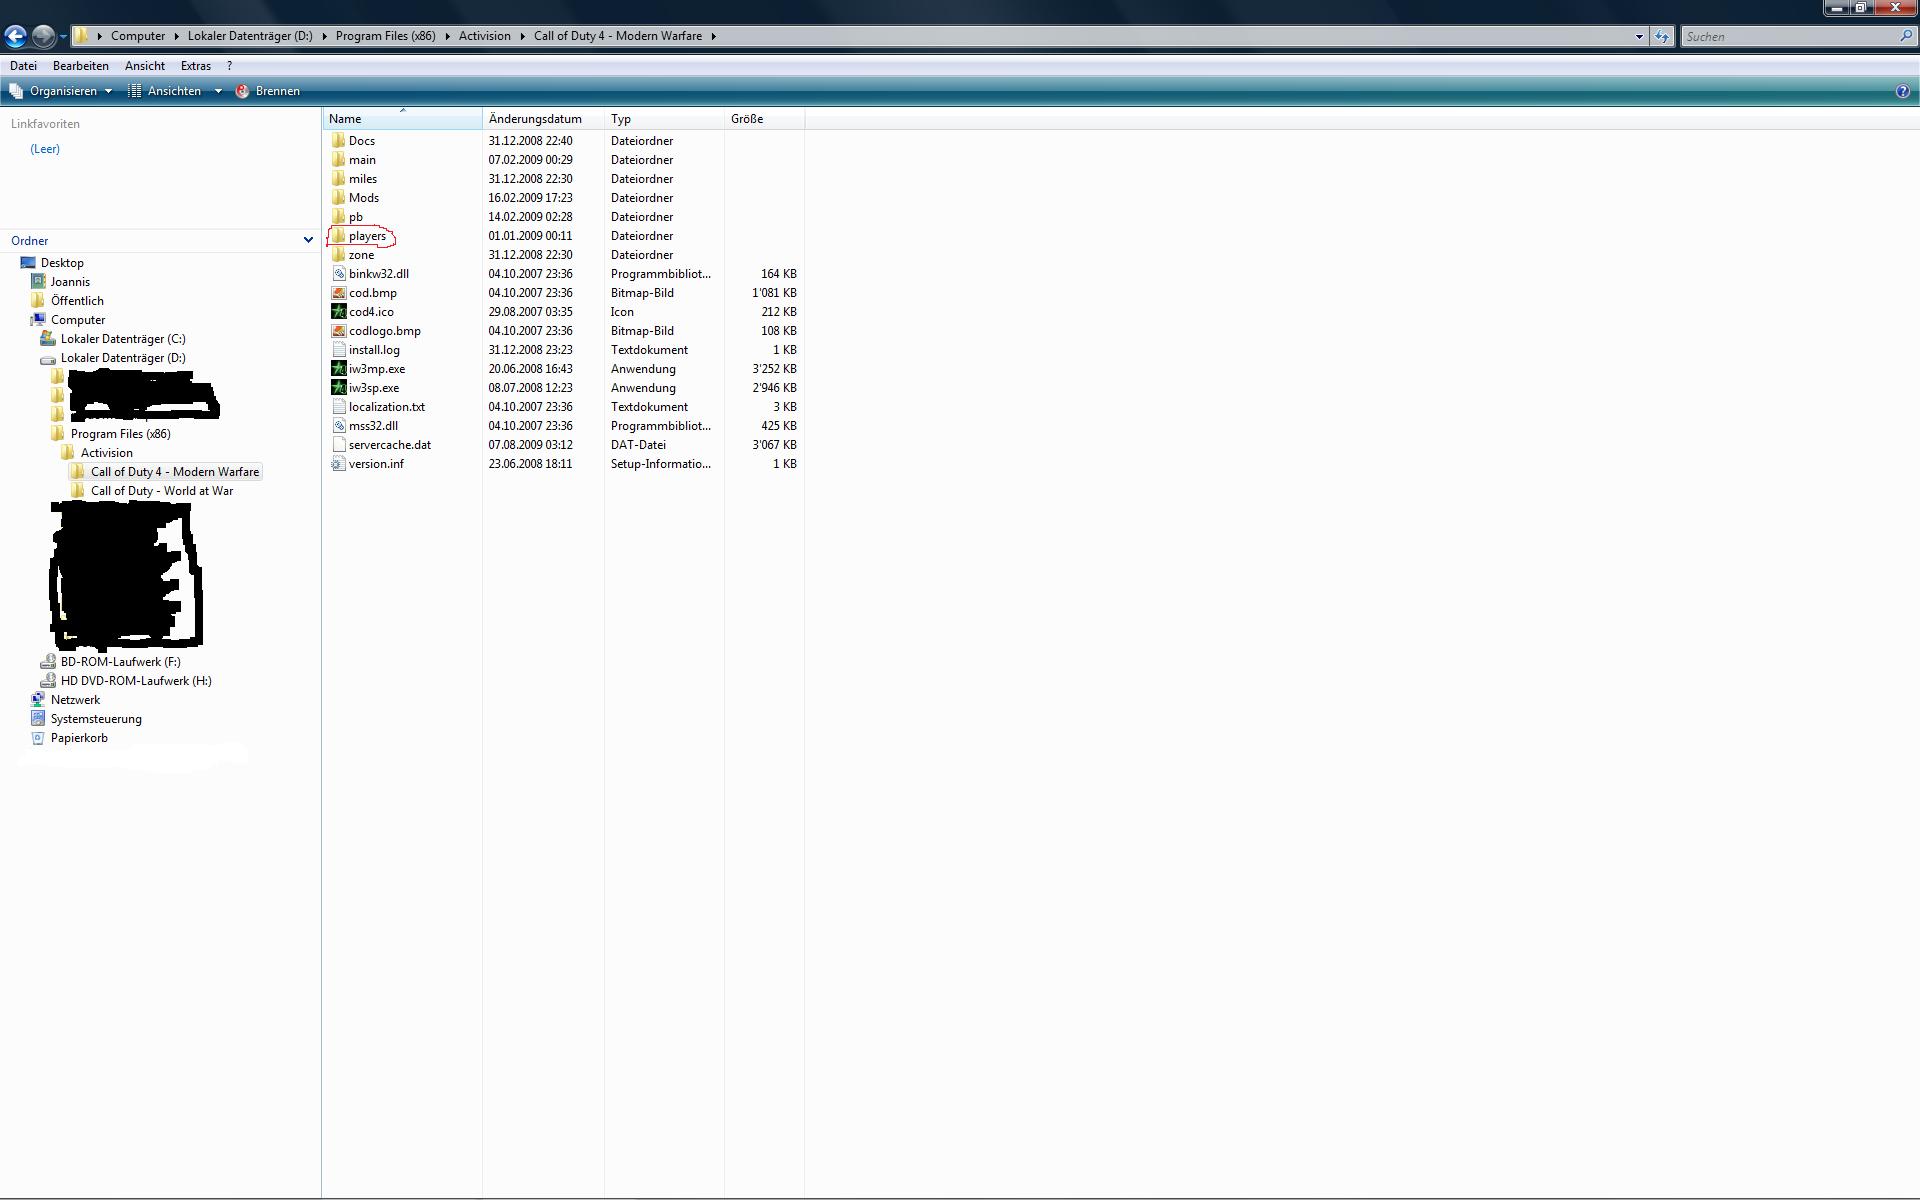Select the cod.bmp bitmap file icon
Viewport: 1920px width, 1200px height.
point(339,293)
